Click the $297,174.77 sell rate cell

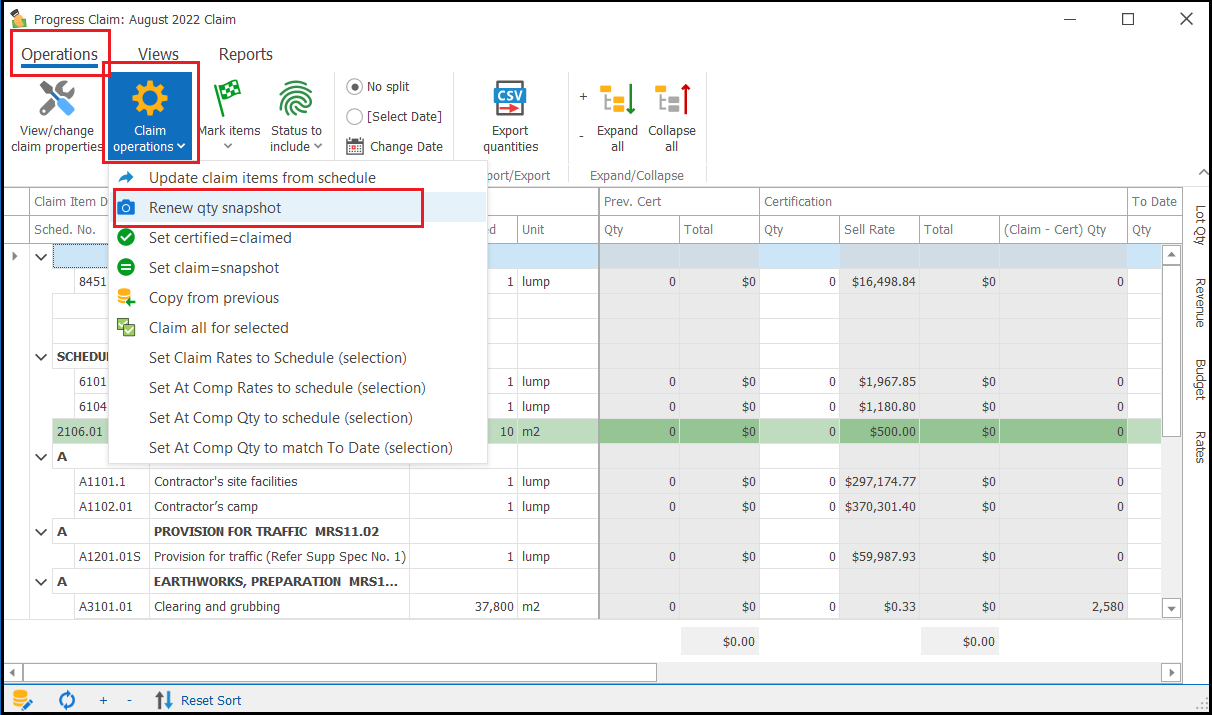(x=880, y=482)
